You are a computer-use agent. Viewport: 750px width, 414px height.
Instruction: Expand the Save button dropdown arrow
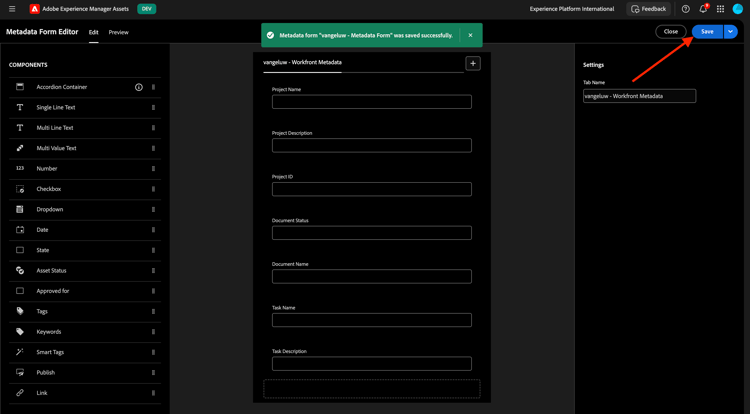coord(730,32)
